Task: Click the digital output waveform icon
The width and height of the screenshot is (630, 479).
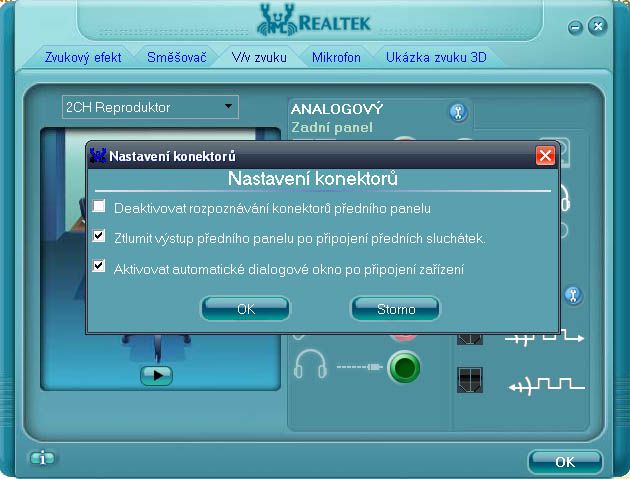Action: tap(544, 337)
